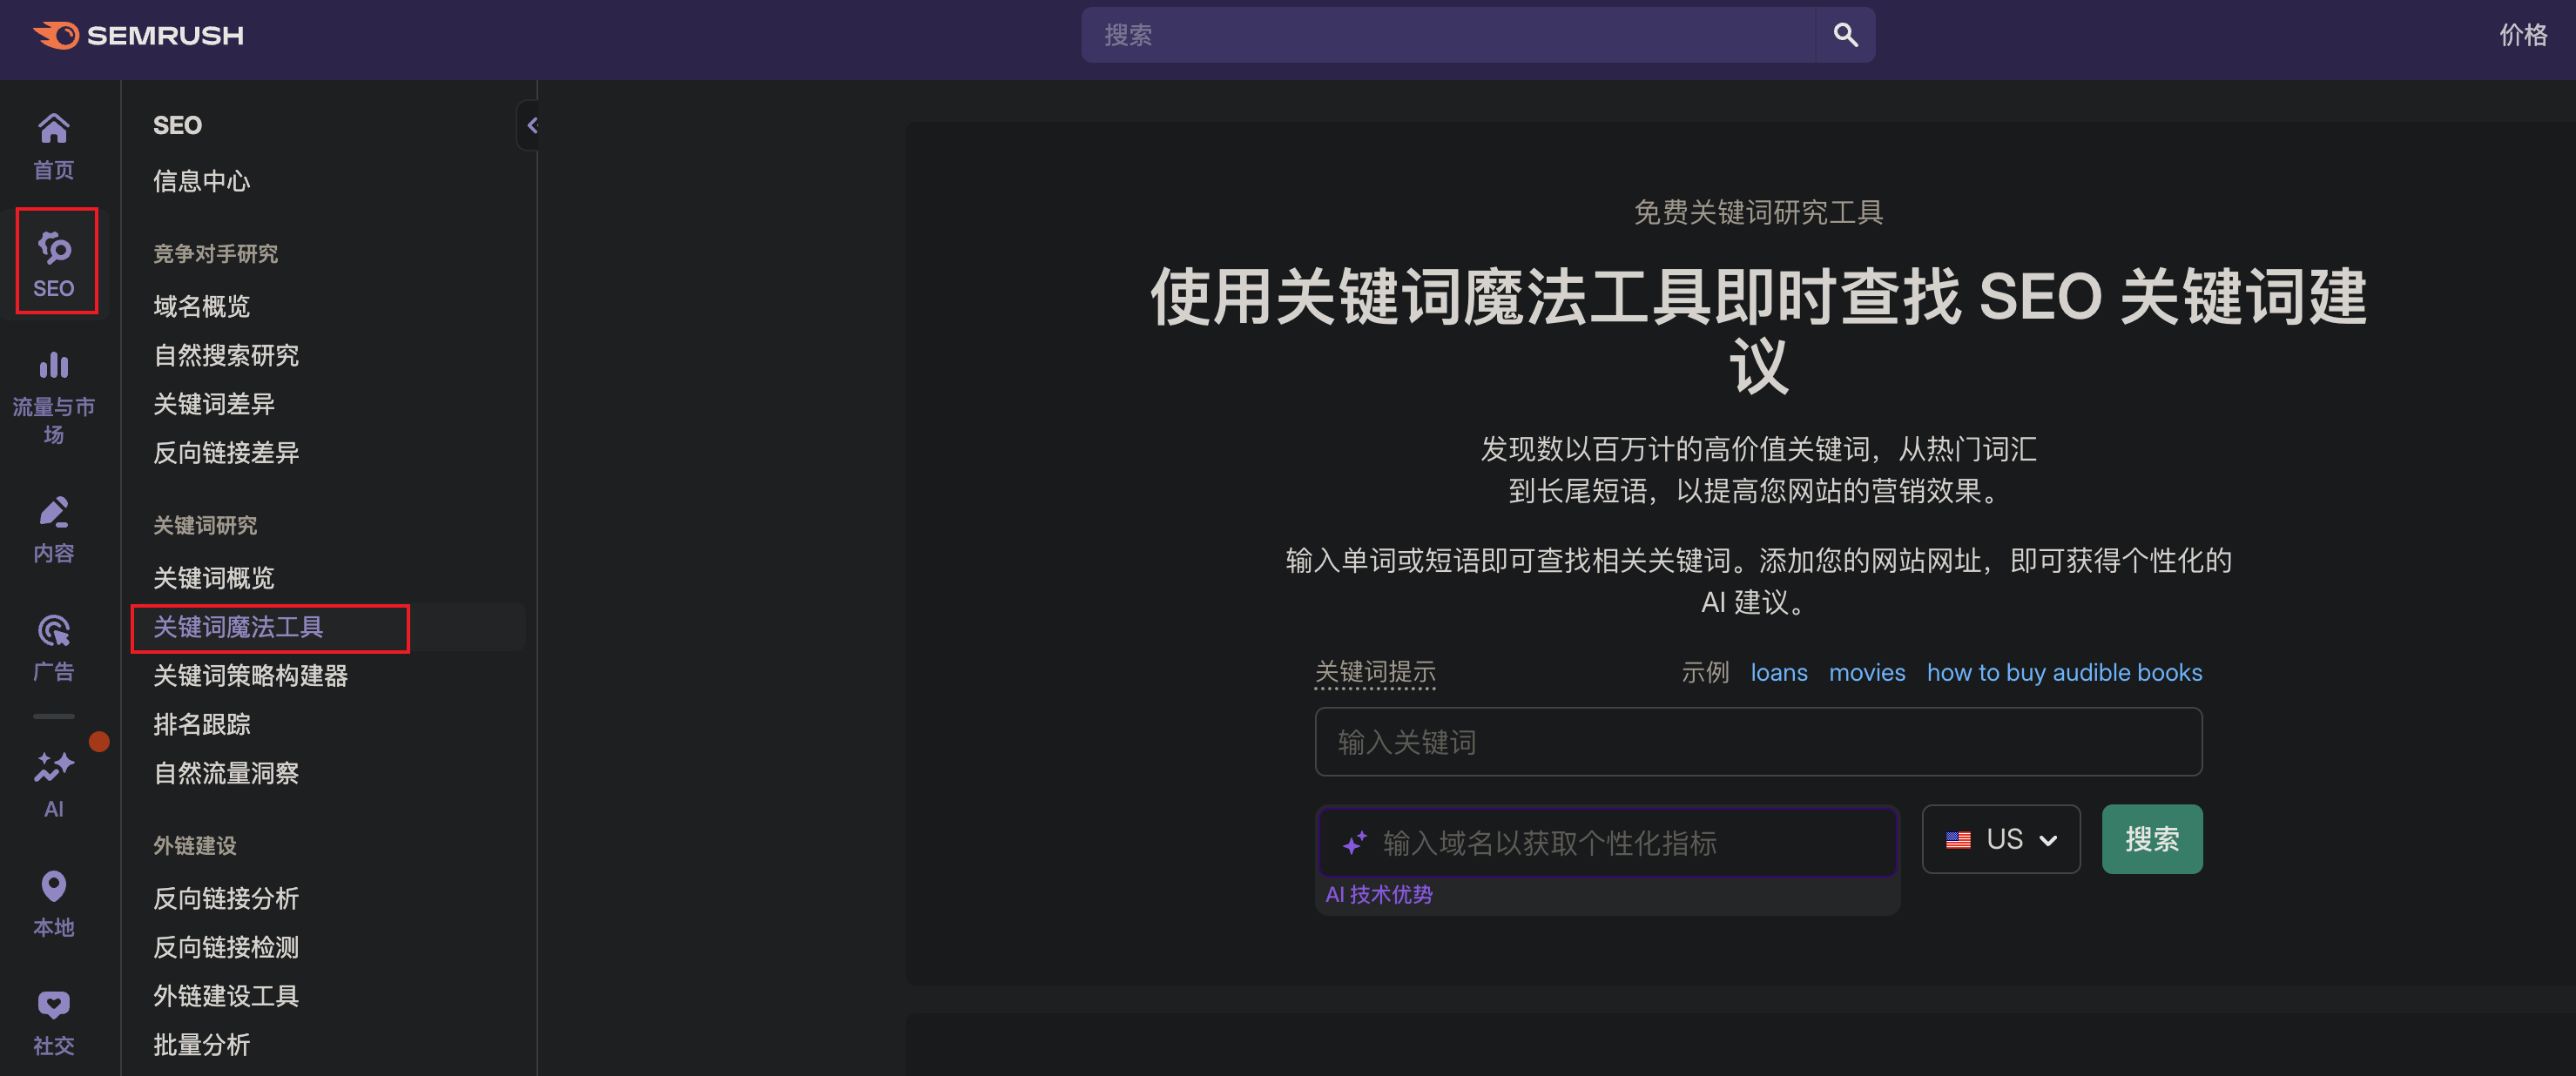Open the 广告 advertising icon
Viewport: 2576px width, 1076px height.
coord(53,646)
